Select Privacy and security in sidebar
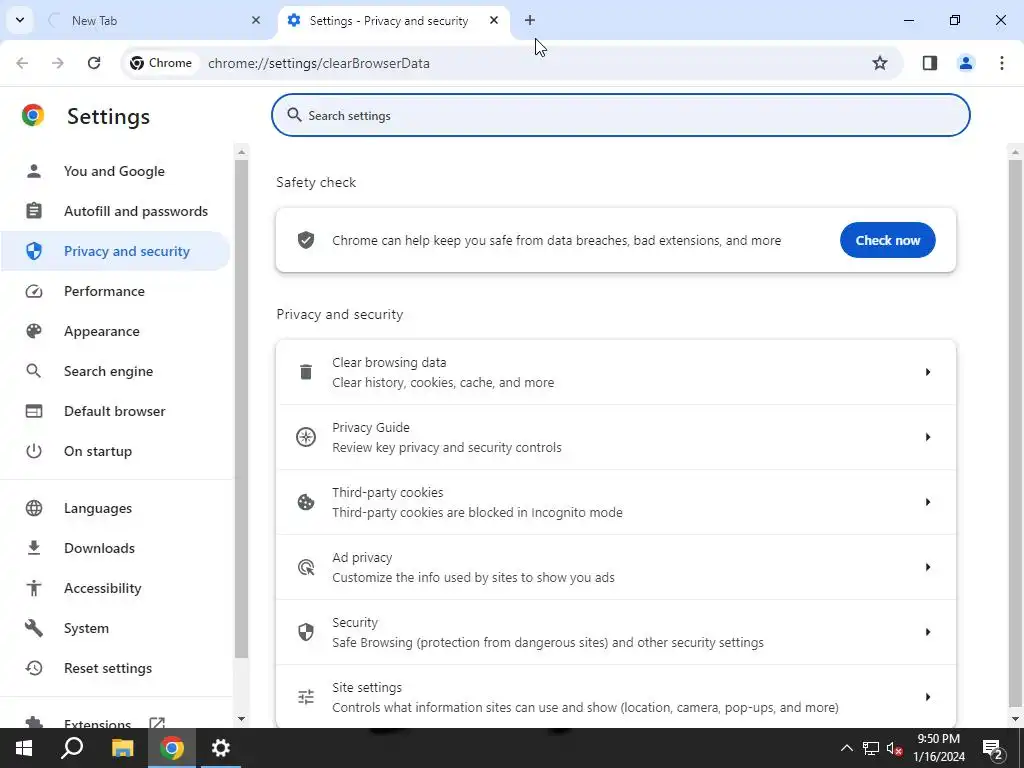Image resolution: width=1024 pixels, height=768 pixels. [x=116, y=251]
